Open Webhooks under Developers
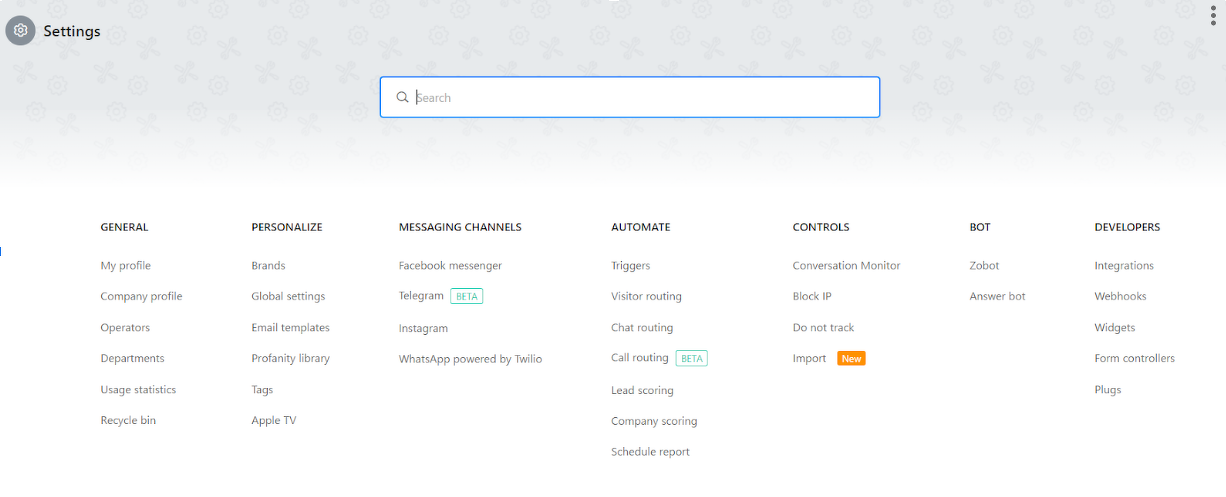 (x=1120, y=296)
